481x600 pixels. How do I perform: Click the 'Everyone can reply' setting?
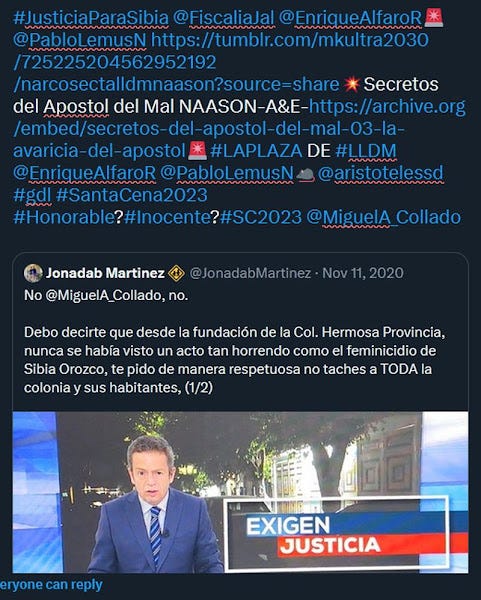[51, 585]
